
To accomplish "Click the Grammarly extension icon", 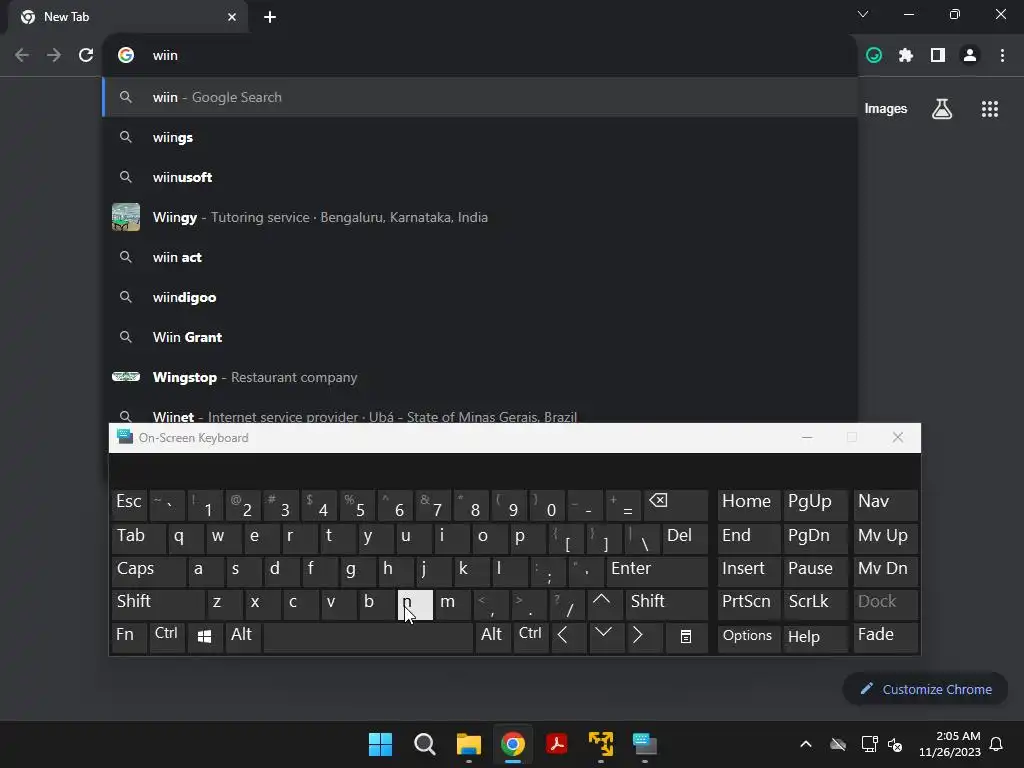I will click(874, 56).
